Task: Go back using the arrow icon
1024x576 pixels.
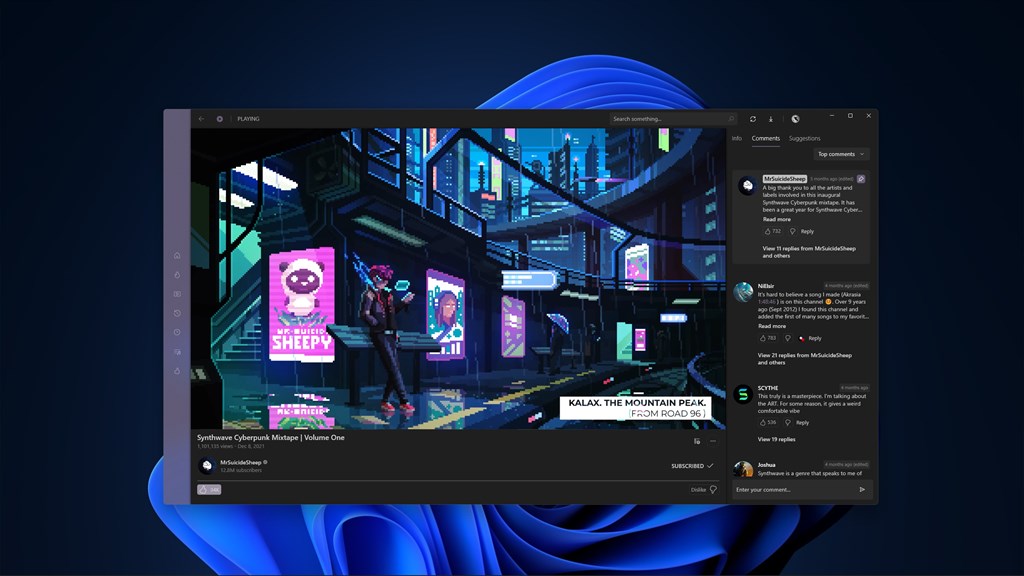Action: tap(201, 119)
